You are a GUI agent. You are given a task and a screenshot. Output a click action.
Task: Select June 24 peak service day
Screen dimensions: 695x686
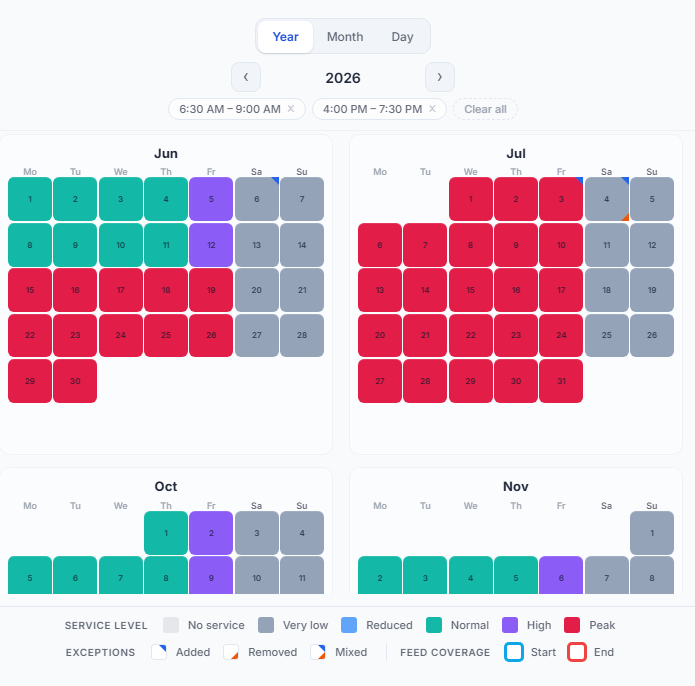pos(121,335)
